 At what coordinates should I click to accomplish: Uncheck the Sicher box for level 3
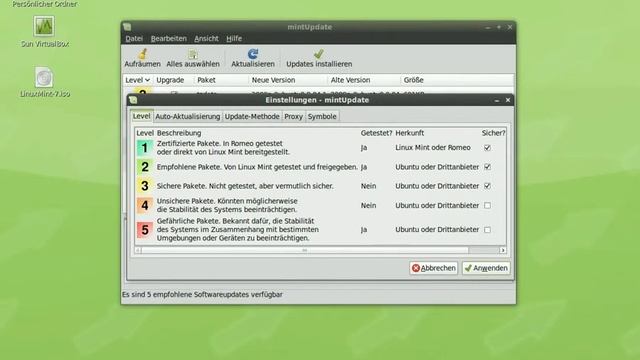(487, 186)
